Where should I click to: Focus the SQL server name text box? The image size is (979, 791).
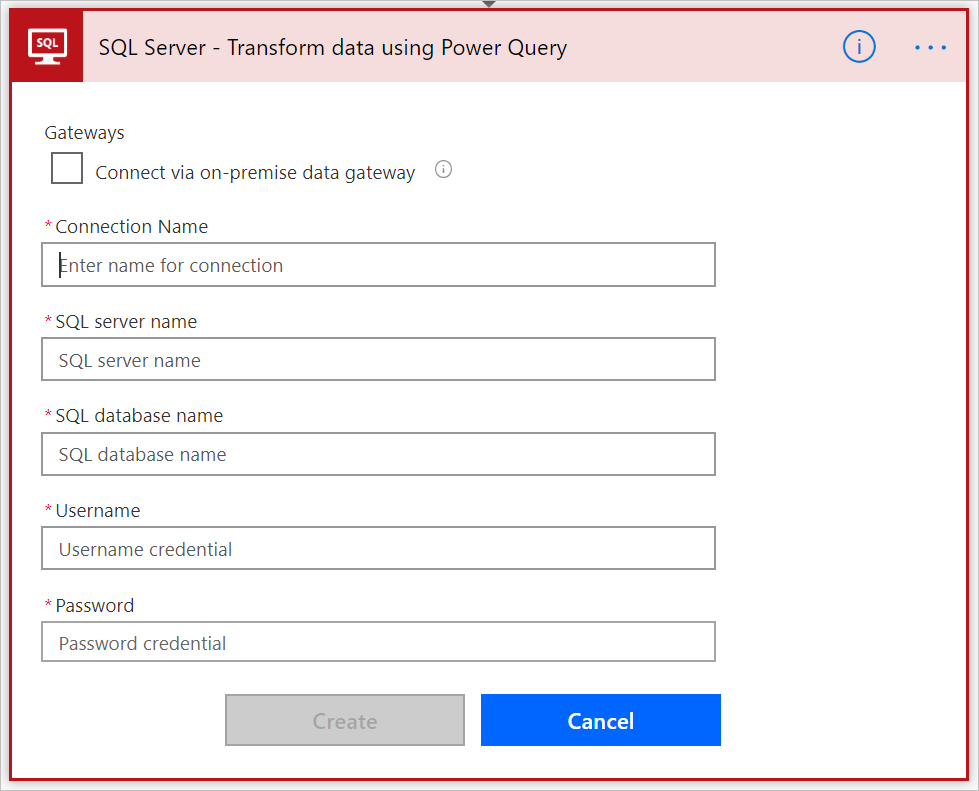(378, 360)
